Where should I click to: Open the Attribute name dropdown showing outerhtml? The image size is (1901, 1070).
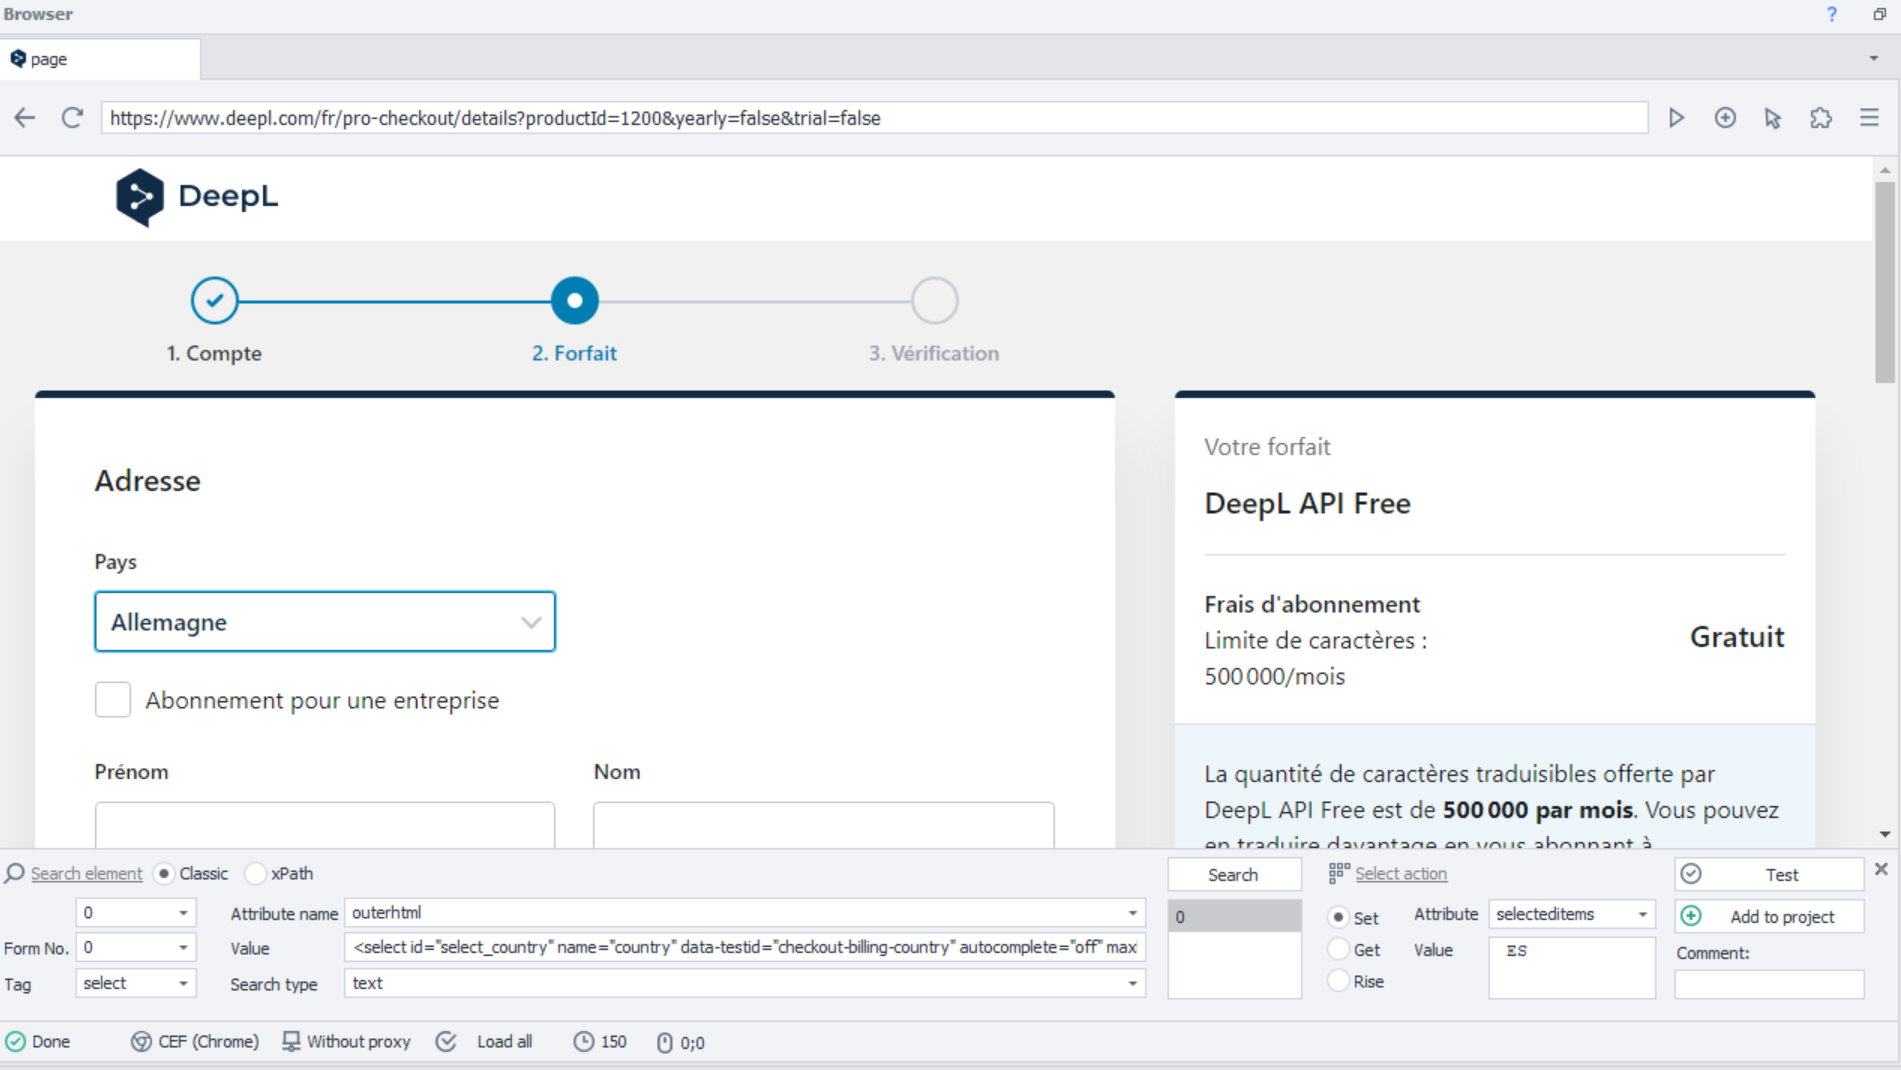pos(745,912)
